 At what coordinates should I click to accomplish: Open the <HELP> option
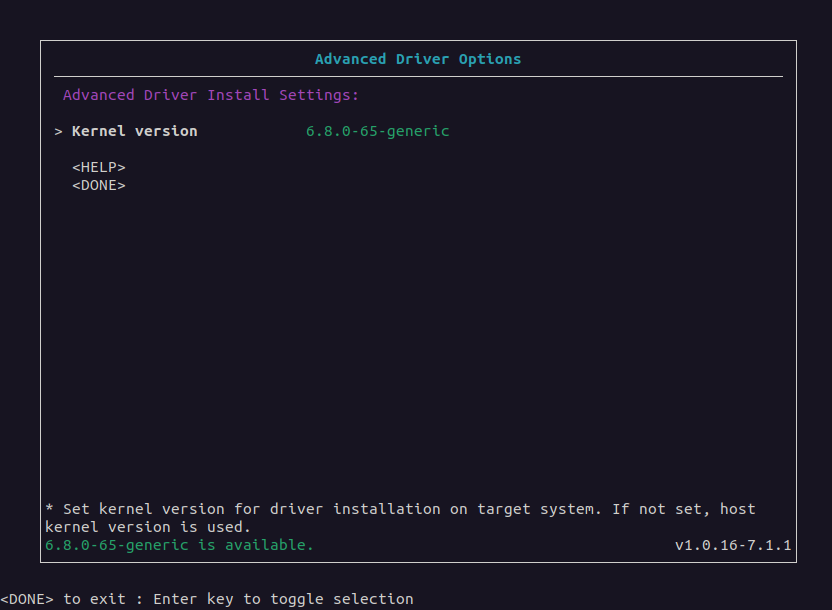click(x=98, y=168)
